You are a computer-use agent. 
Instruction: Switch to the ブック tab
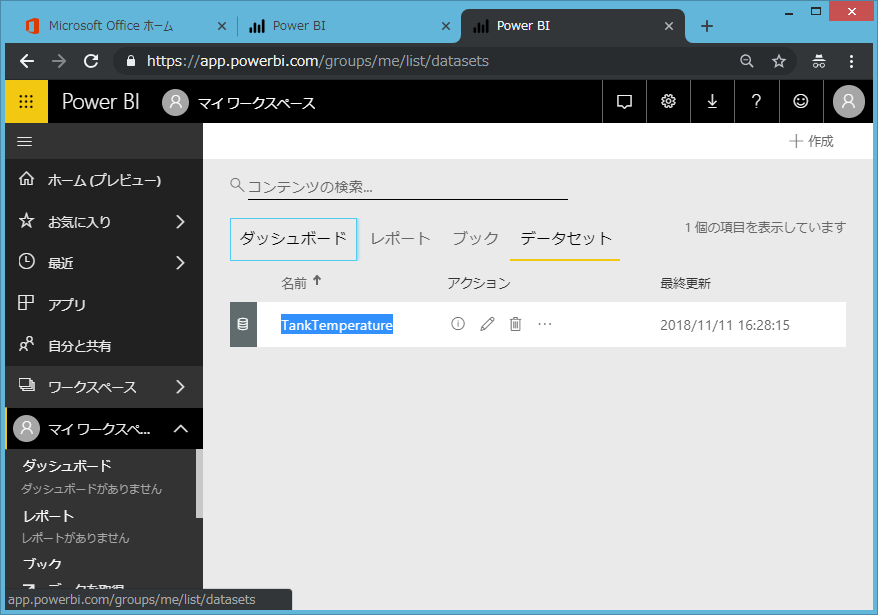(475, 239)
